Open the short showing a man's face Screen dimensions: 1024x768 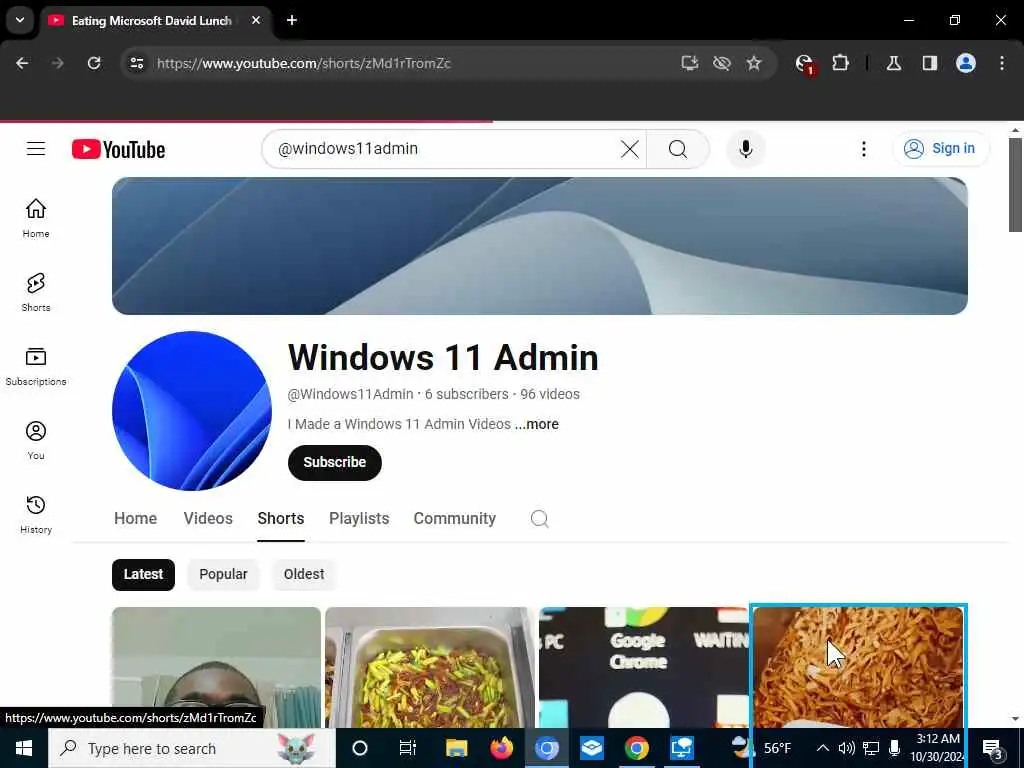(x=216, y=667)
